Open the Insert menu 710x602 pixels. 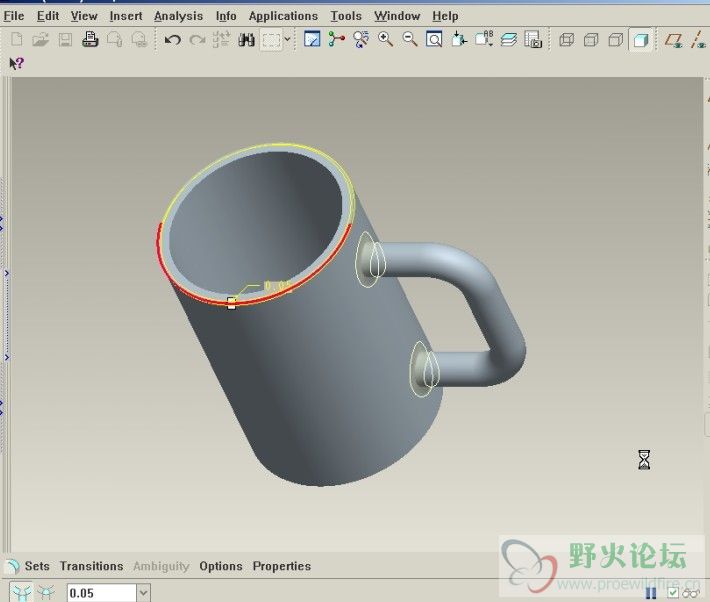(x=126, y=16)
